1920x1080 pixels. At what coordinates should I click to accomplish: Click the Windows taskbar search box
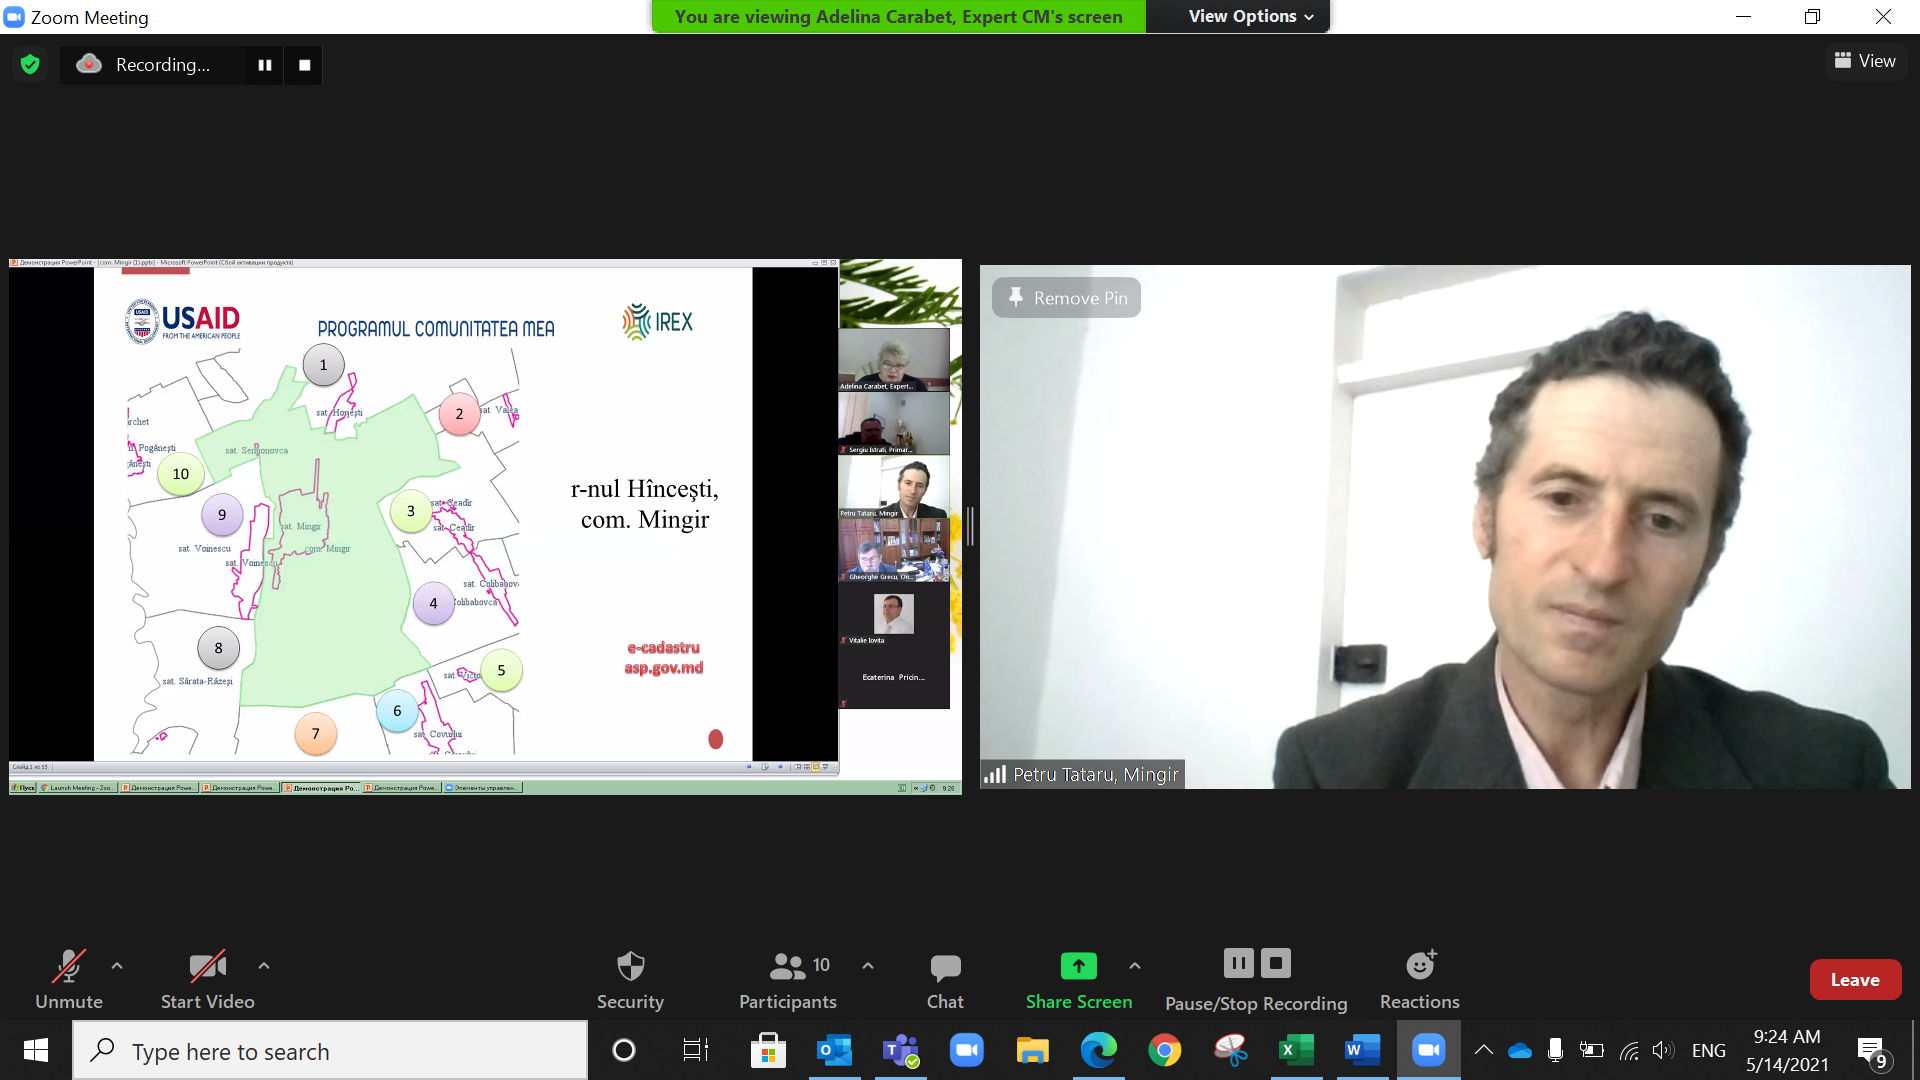click(x=330, y=1051)
